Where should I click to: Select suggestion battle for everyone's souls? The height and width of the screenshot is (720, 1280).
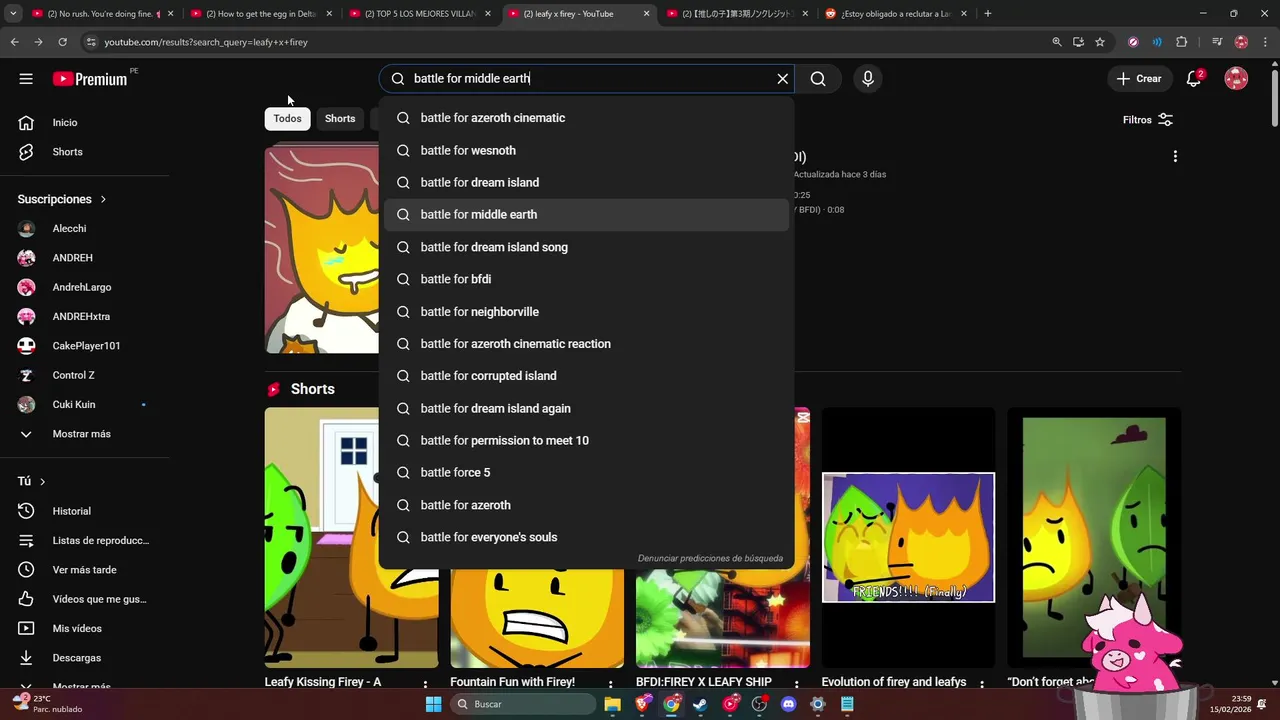(586, 537)
